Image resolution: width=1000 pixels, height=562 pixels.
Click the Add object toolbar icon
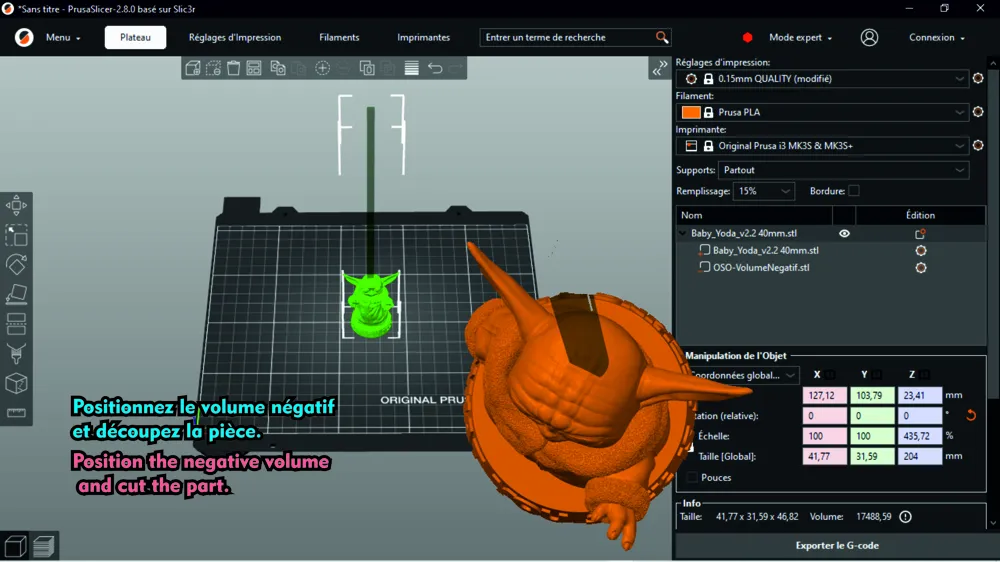193,68
